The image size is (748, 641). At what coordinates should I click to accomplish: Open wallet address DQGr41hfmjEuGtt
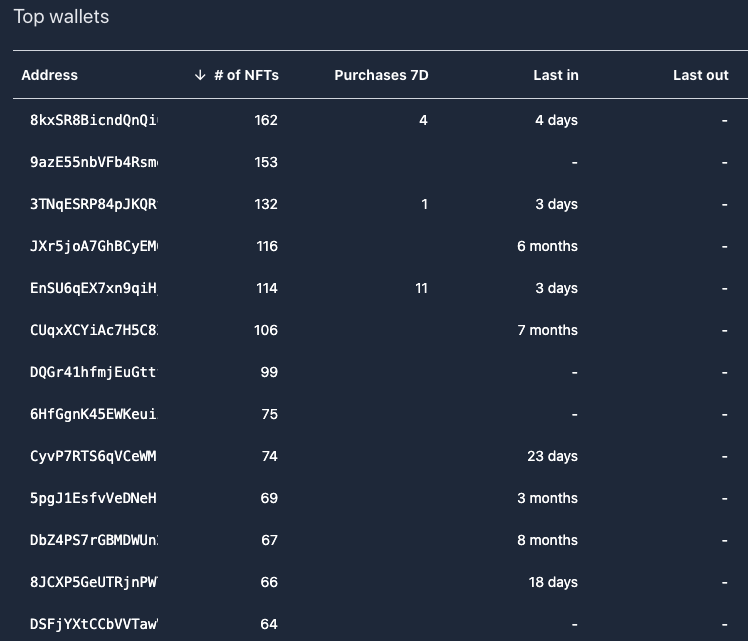94,372
